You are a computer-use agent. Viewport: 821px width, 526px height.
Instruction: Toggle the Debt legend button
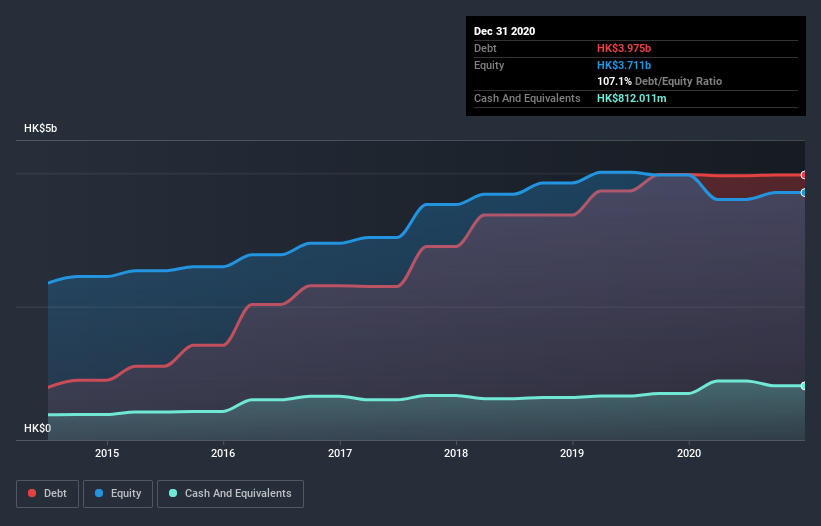(47, 494)
